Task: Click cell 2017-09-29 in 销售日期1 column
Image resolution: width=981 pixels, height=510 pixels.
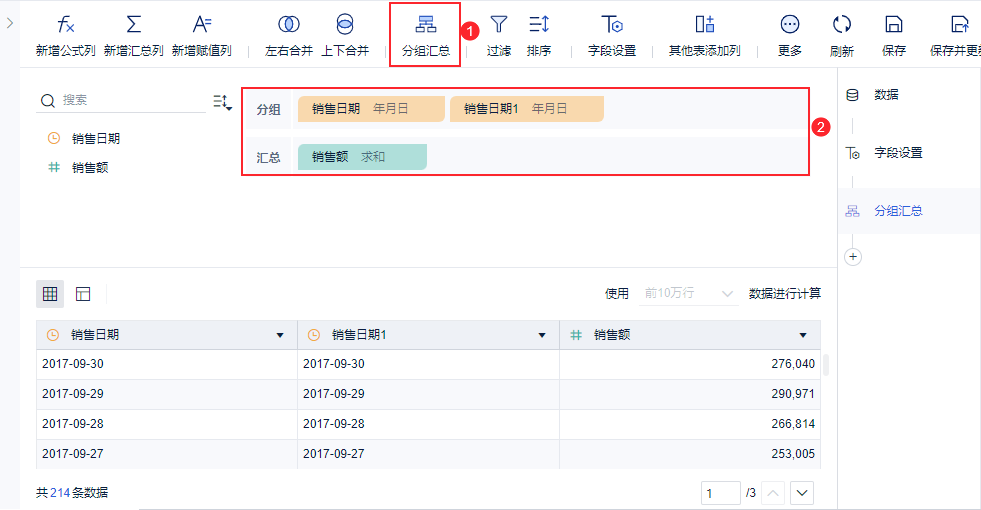Action: 428,394
